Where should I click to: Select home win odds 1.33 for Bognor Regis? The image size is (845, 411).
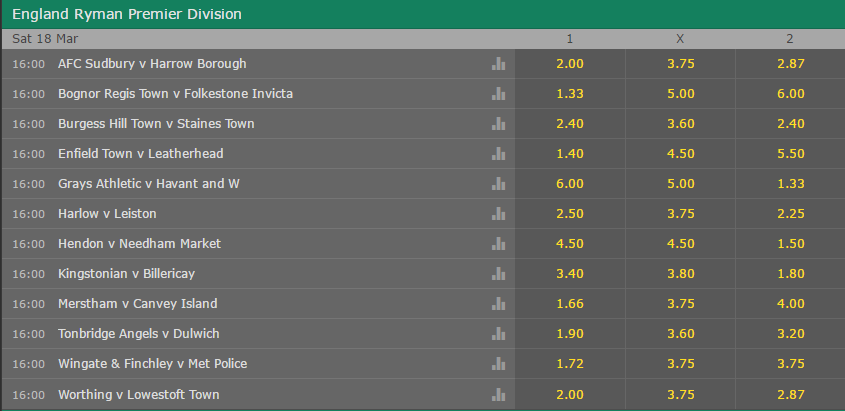coord(570,94)
